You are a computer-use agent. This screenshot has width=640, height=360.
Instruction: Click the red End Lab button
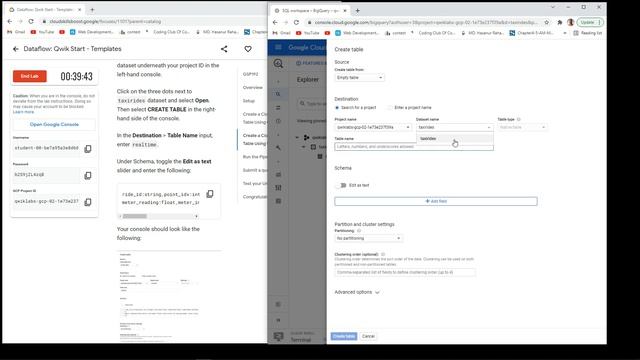point(29,76)
